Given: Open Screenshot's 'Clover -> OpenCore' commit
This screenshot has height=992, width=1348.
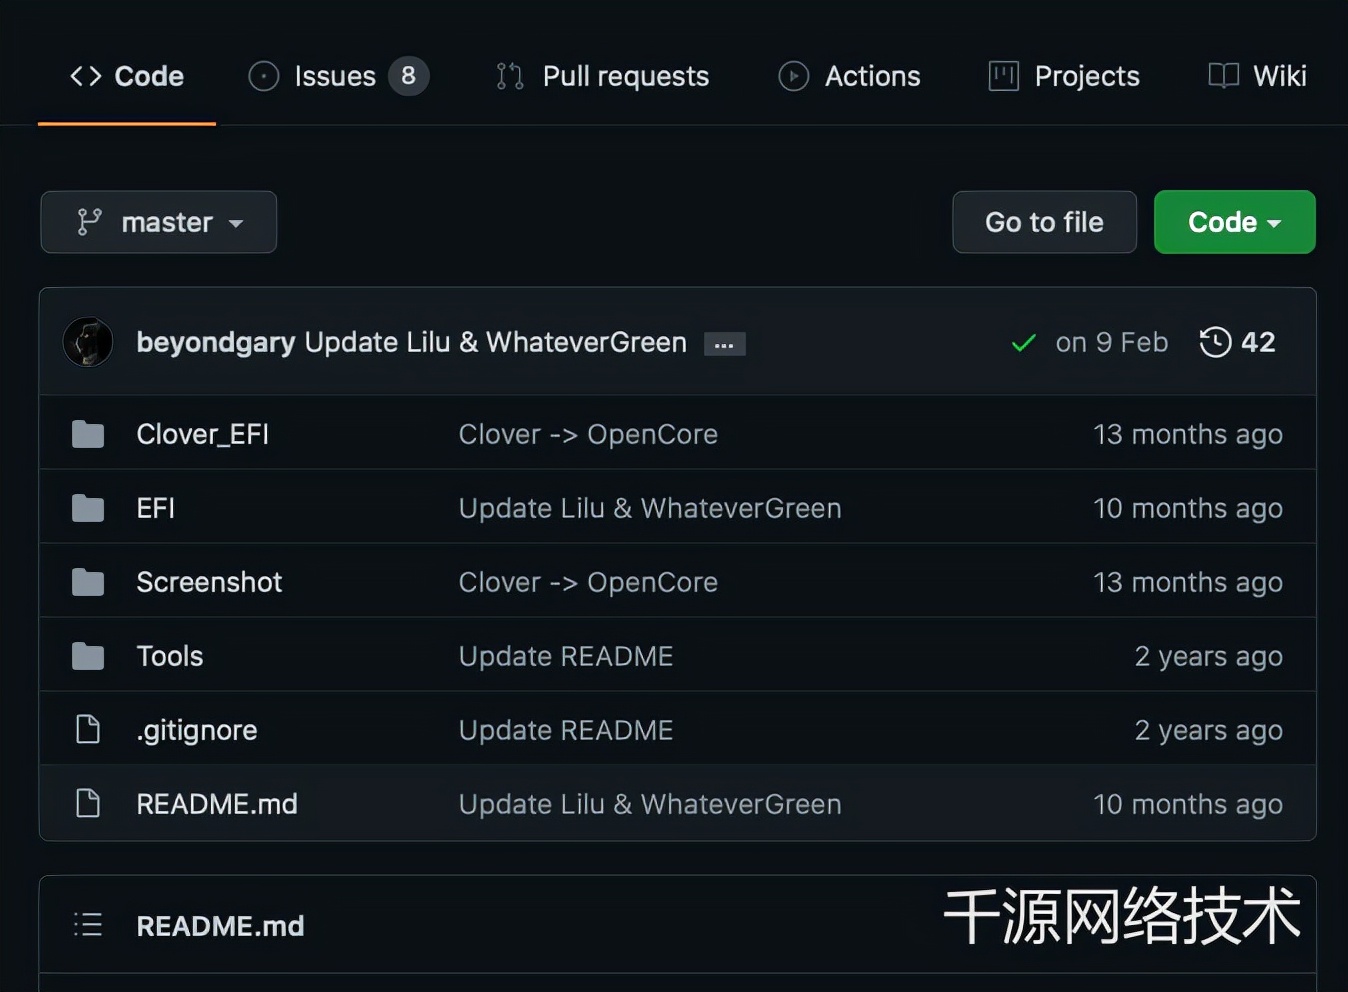Looking at the screenshot, I should point(588,582).
